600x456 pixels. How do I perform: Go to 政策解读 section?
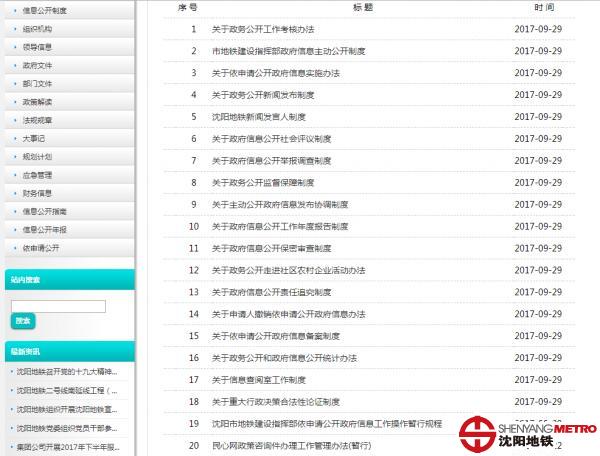pyautogui.click(x=38, y=102)
